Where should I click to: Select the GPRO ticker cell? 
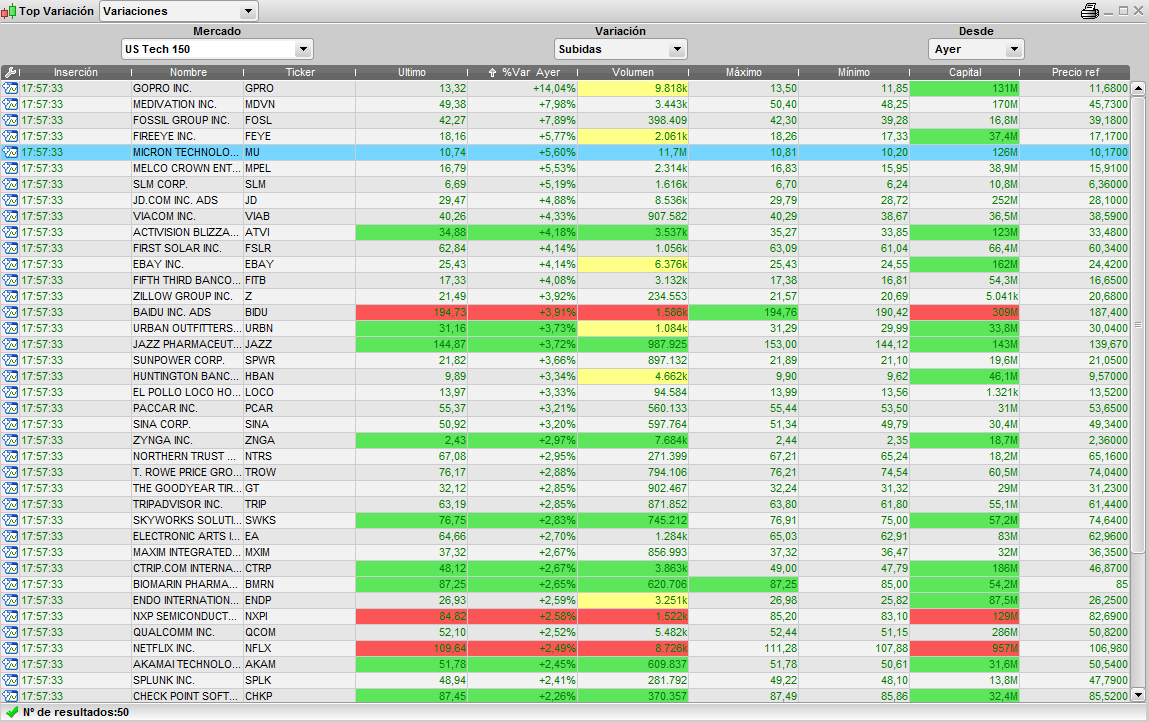click(x=300, y=89)
